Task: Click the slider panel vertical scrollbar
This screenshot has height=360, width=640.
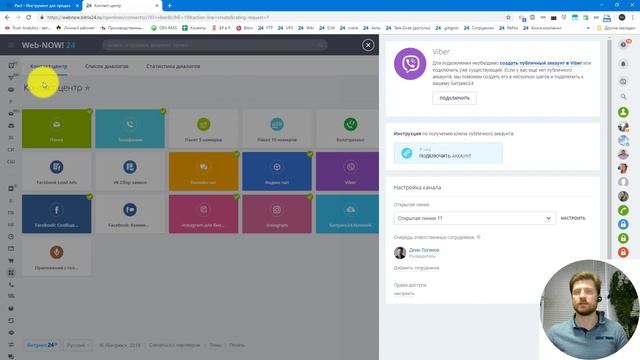Action: point(609,149)
